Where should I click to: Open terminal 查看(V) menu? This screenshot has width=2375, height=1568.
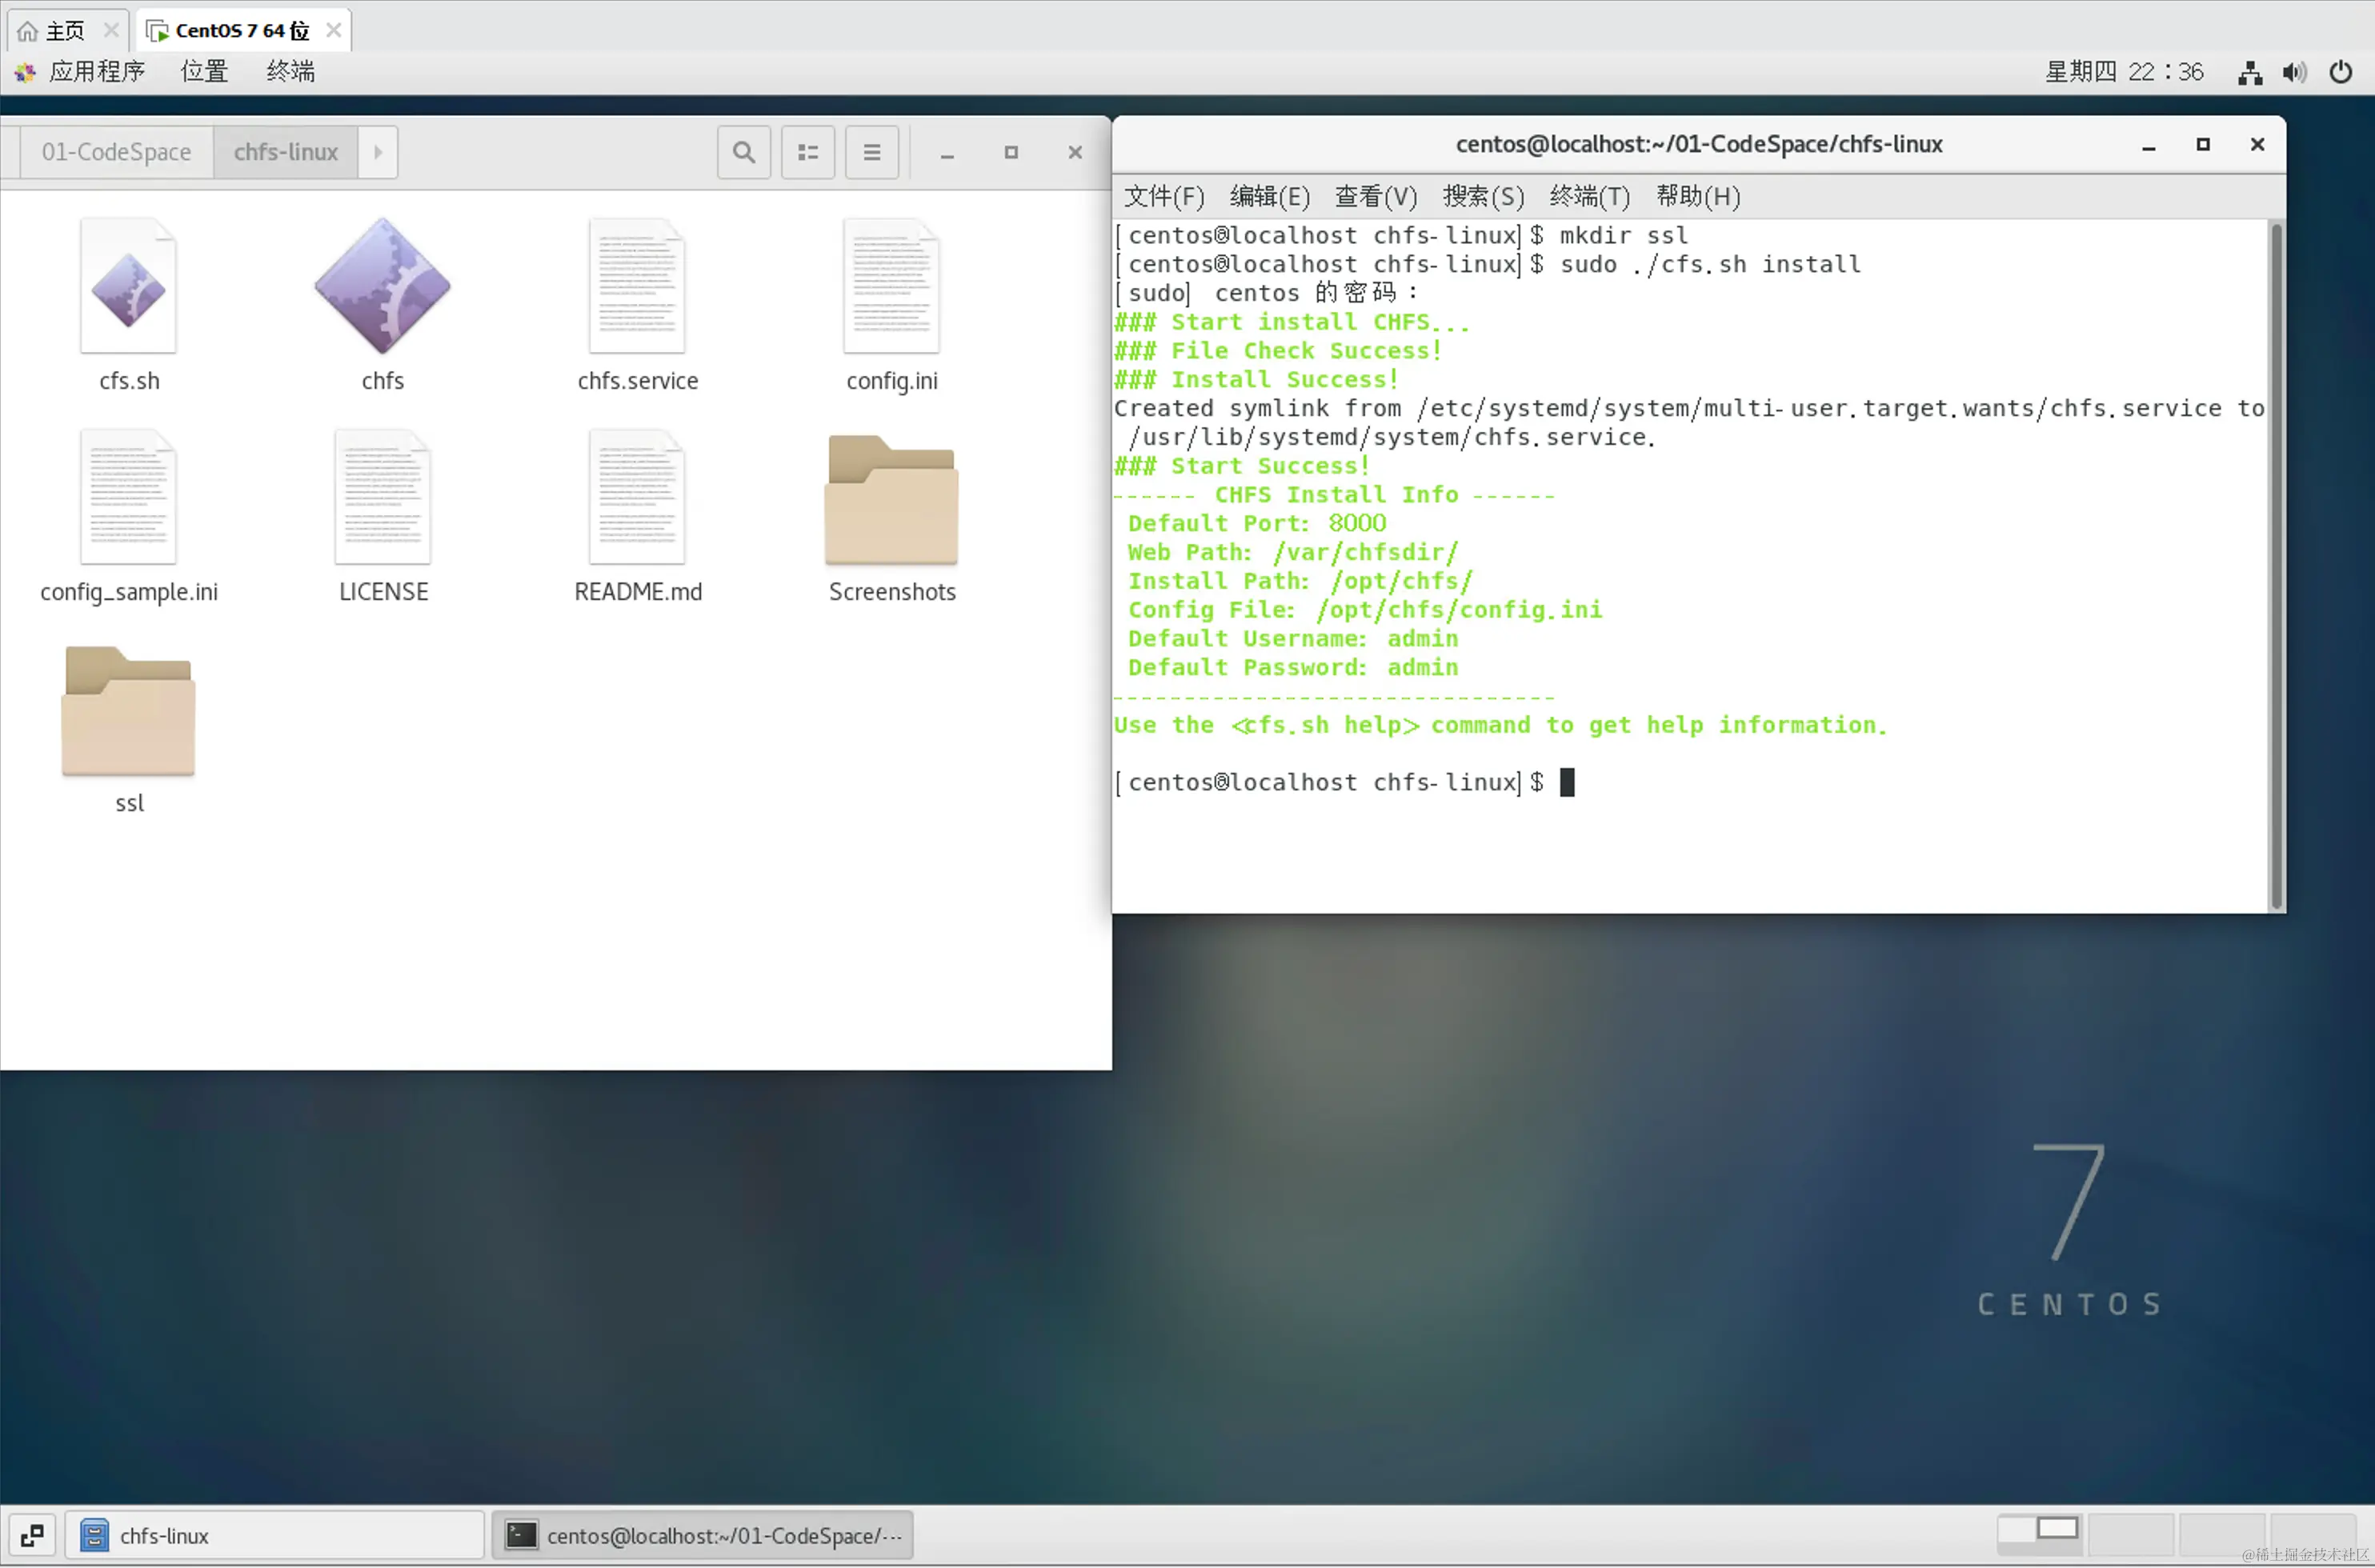coord(1376,196)
